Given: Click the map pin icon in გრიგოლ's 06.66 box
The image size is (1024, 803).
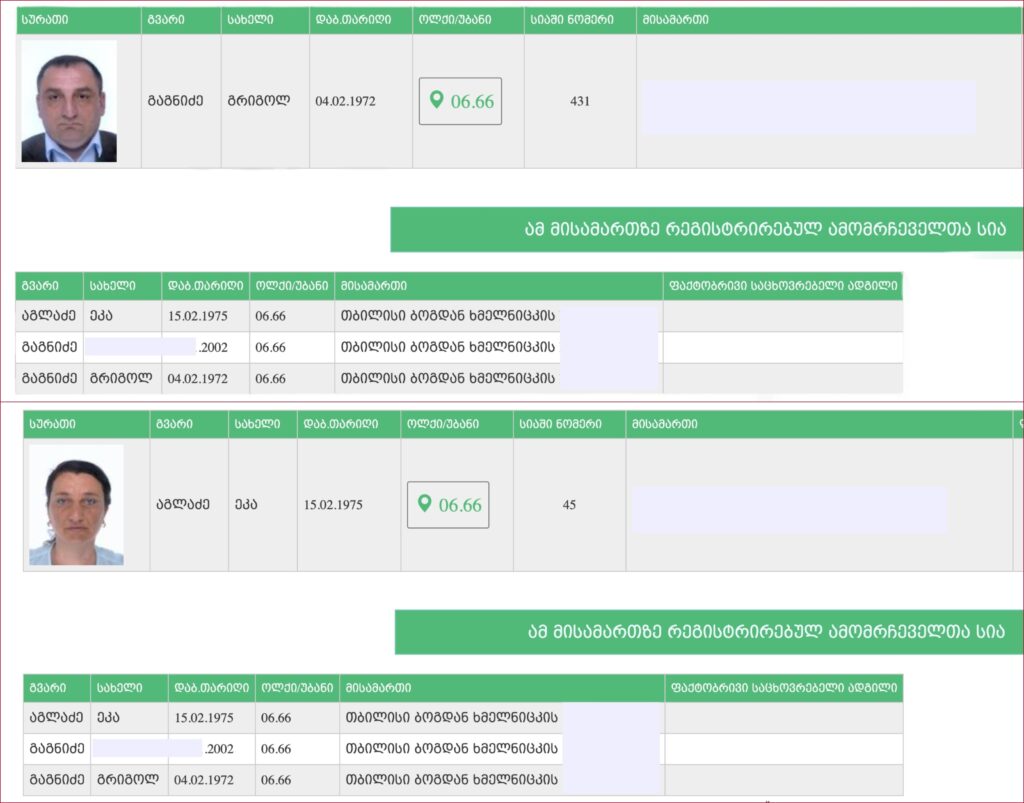Looking at the screenshot, I should click(x=437, y=100).
